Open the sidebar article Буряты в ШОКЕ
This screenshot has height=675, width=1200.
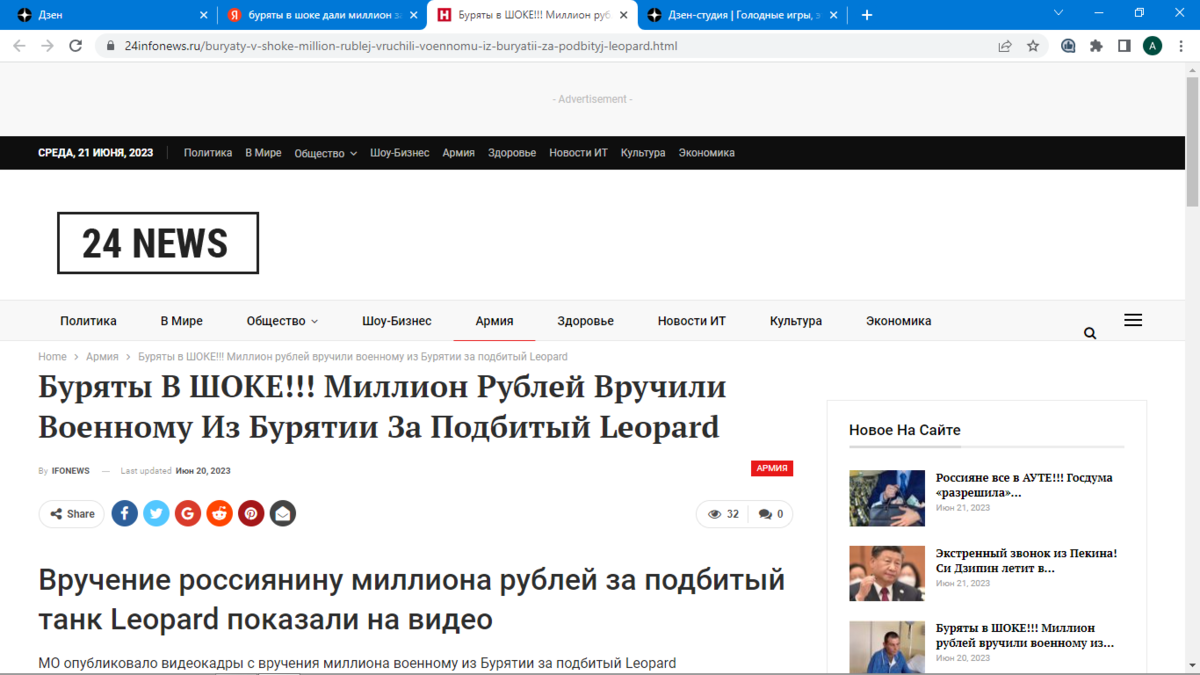click(1025, 635)
